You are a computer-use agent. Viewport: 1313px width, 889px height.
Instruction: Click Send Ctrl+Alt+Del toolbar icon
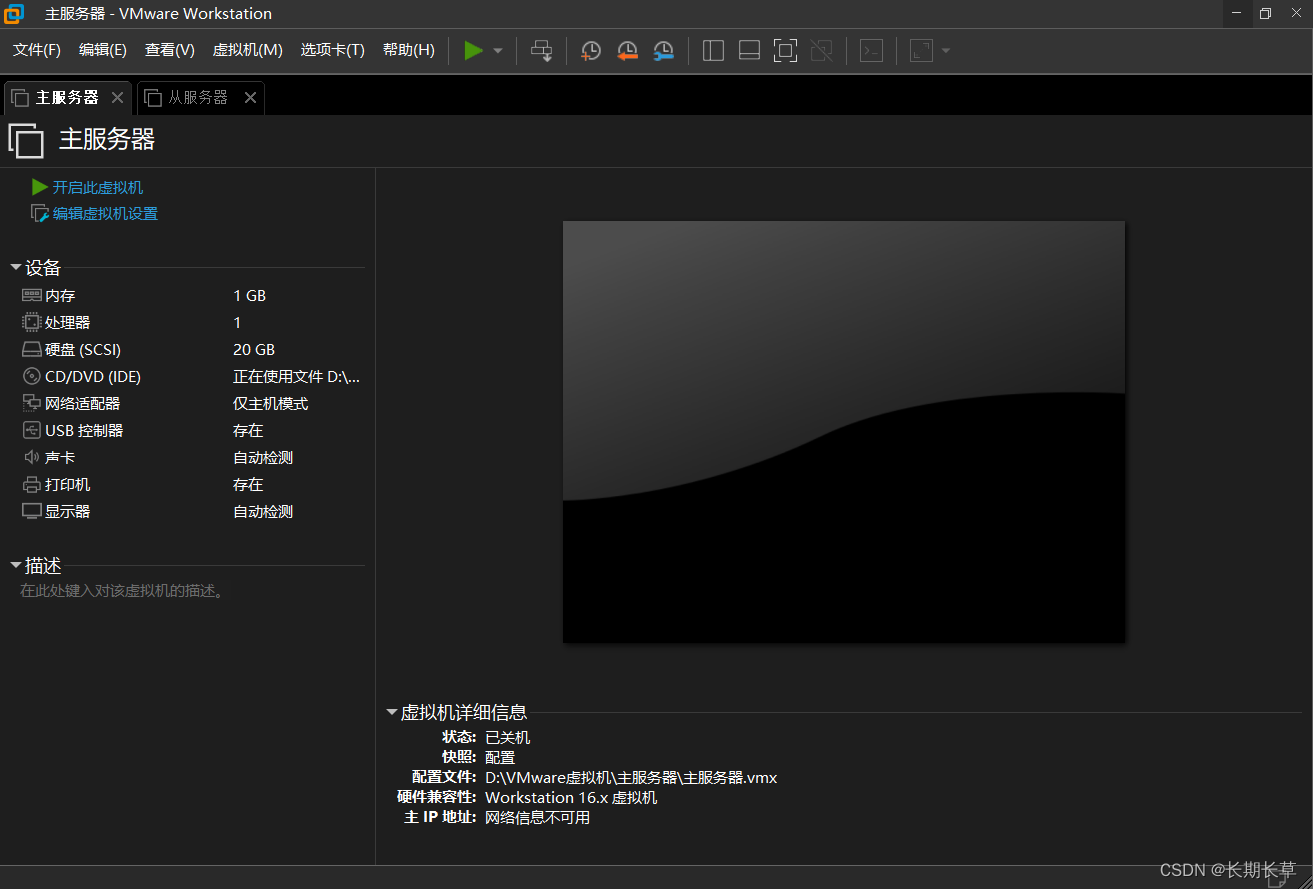click(541, 50)
